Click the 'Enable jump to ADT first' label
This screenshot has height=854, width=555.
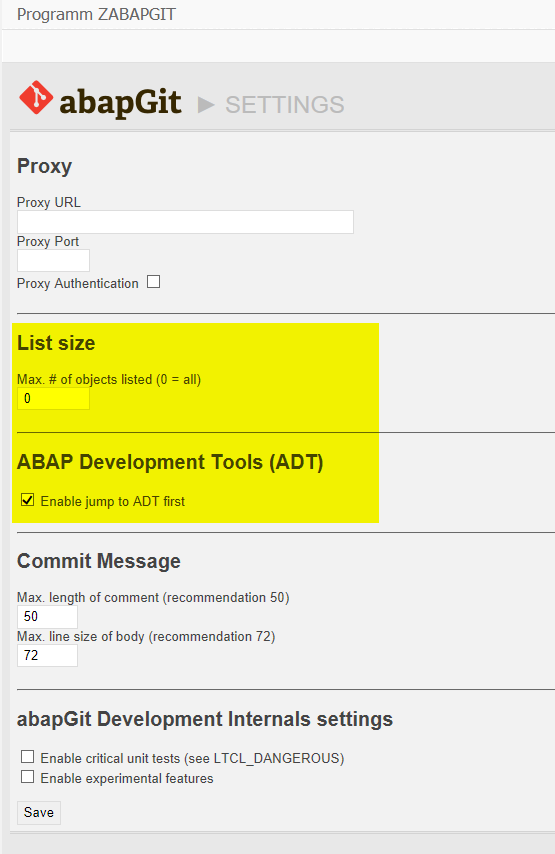(113, 502)
